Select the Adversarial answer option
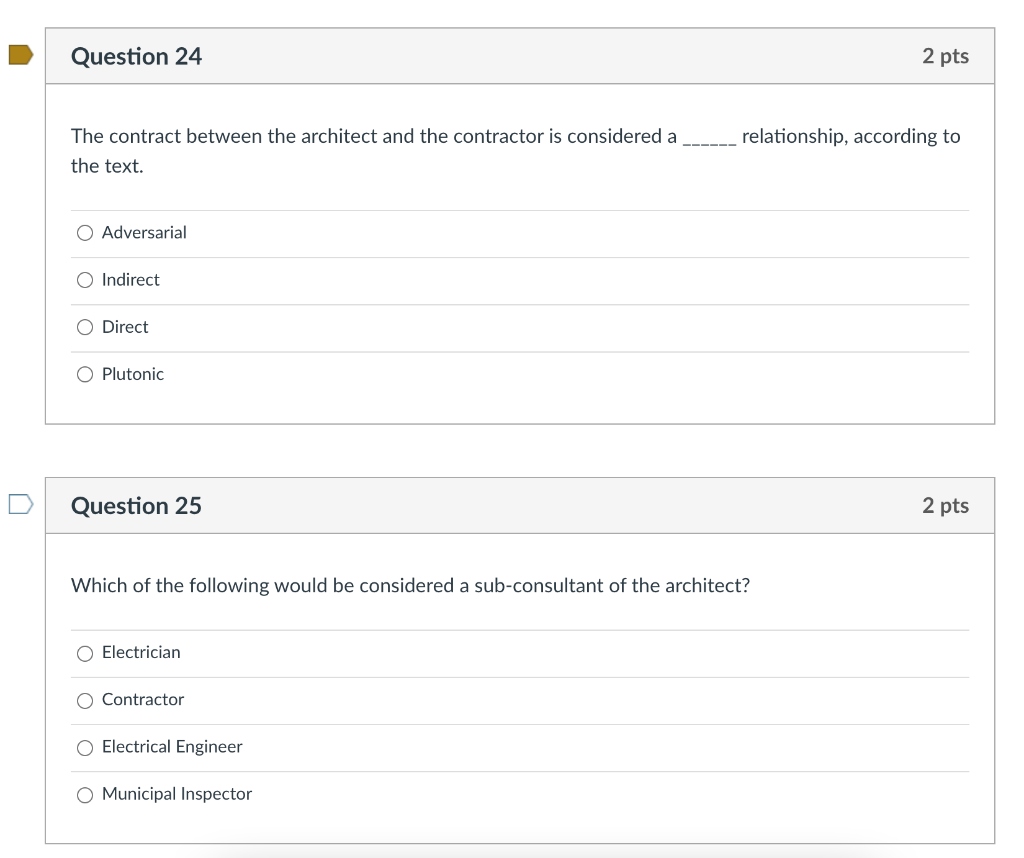Image resolution: width=1024 pixels, height=858 pixels. point(86,232)
